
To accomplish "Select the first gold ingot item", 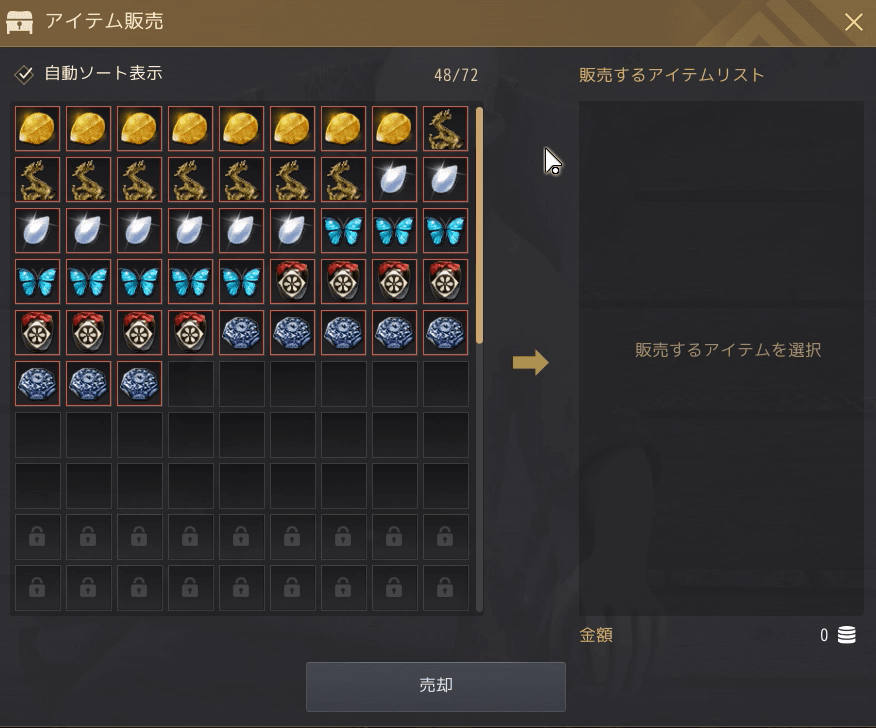I will [37, 129].
